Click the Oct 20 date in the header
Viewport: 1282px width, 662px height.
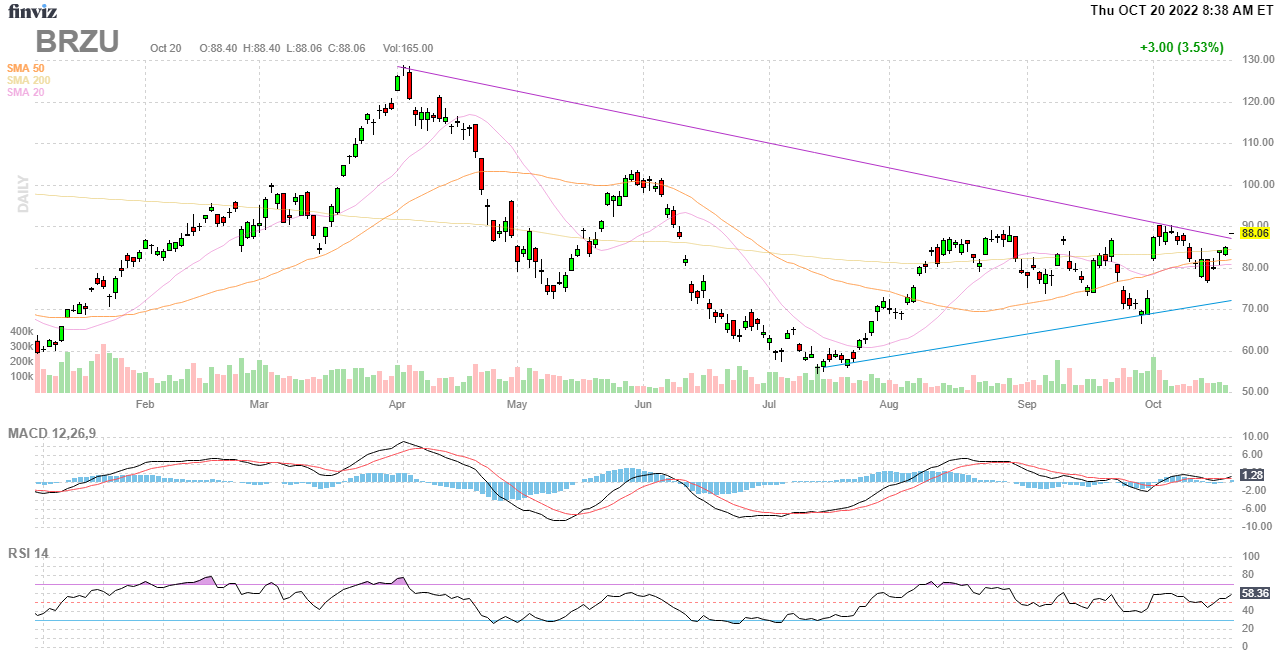click(x=164, y=48)
